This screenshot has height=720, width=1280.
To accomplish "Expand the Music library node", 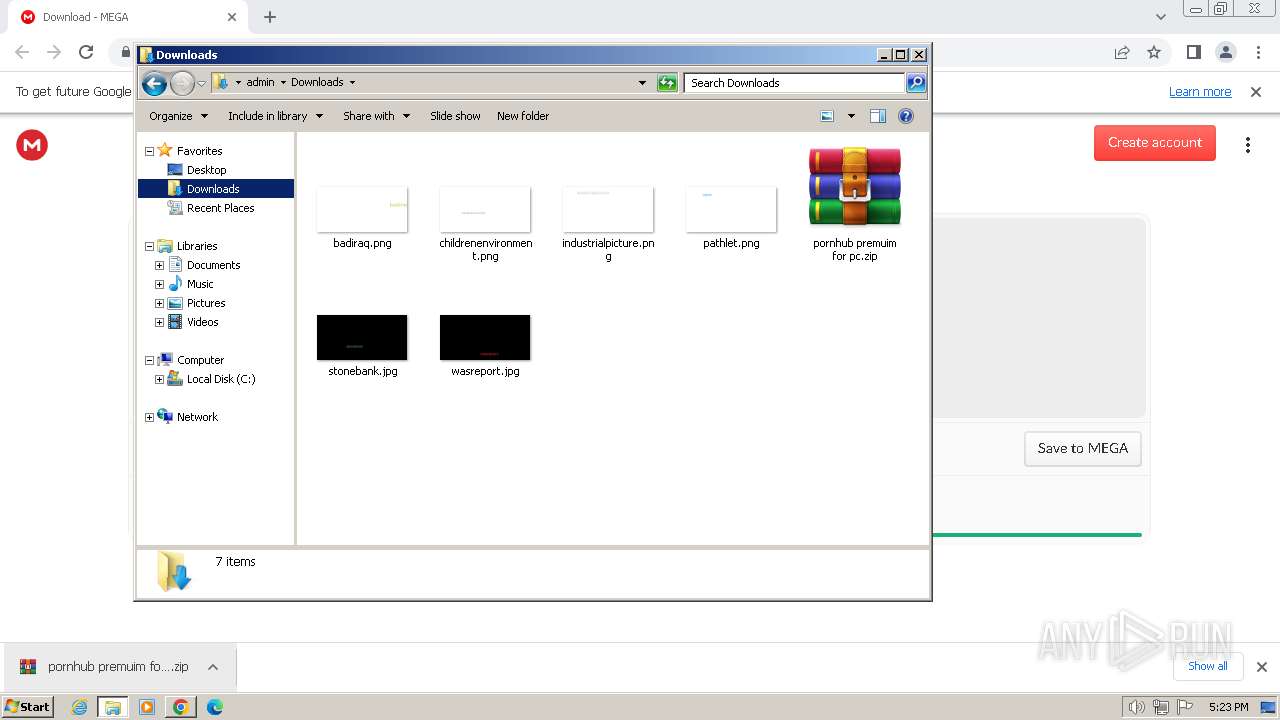I will pyautogui.click(x=159, y=284).
